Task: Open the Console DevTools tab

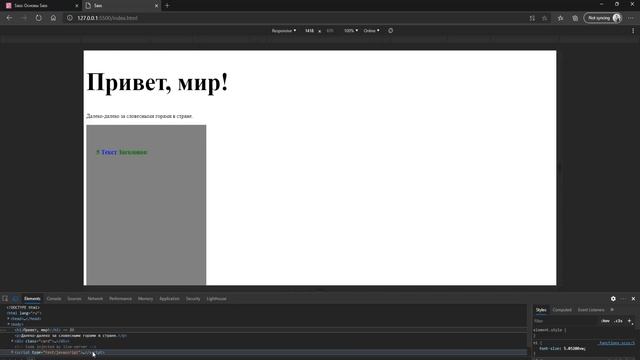Action: click(53, 299)
